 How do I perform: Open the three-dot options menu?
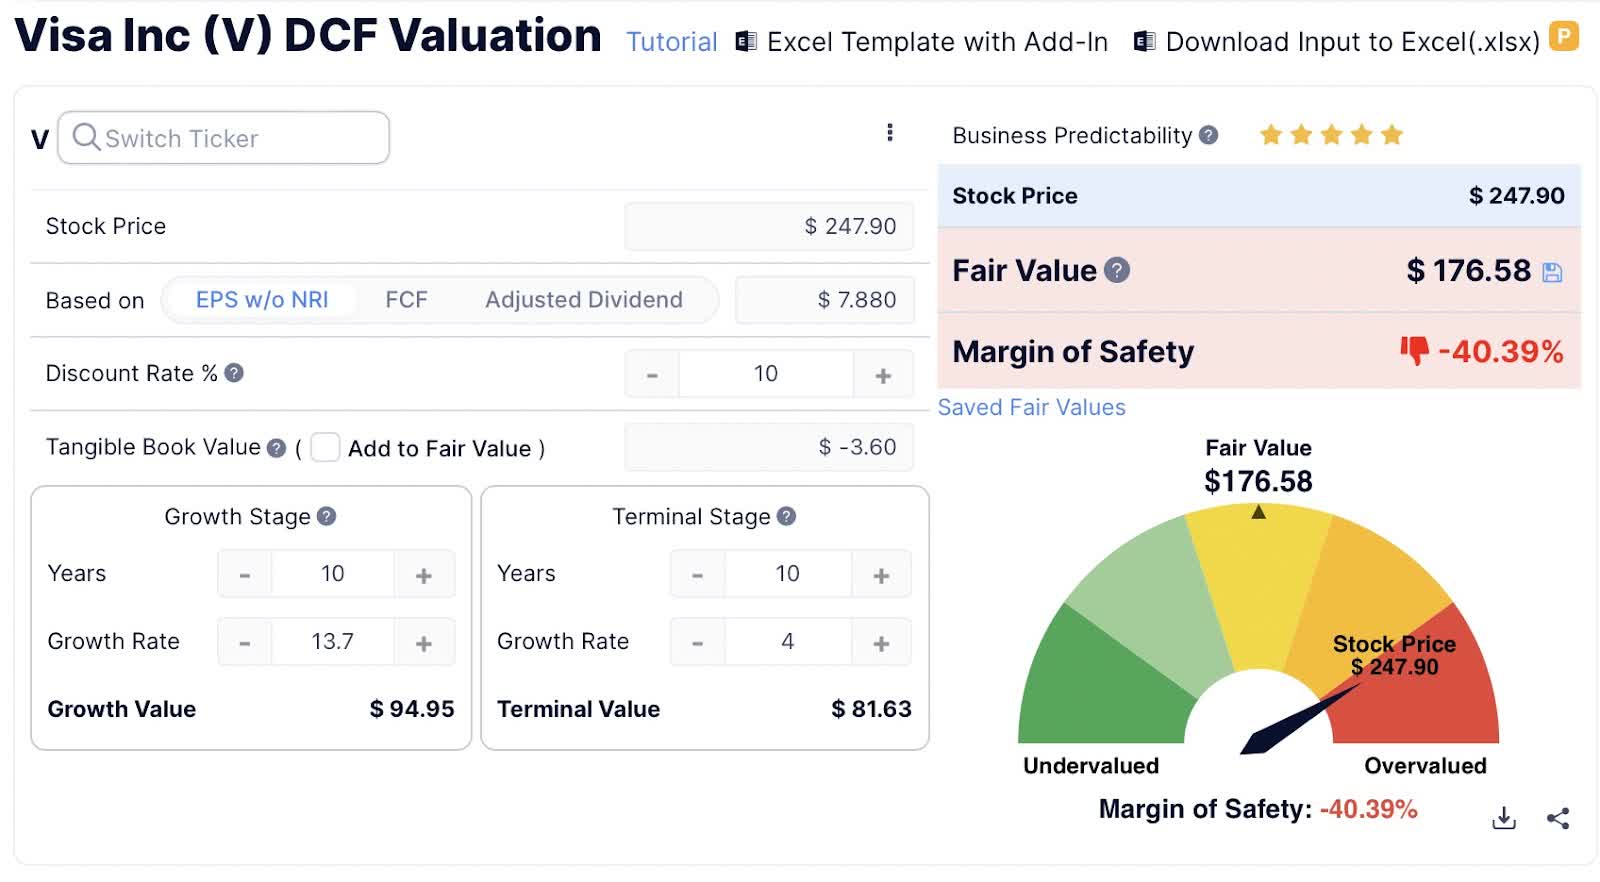[x=889, y=133]
